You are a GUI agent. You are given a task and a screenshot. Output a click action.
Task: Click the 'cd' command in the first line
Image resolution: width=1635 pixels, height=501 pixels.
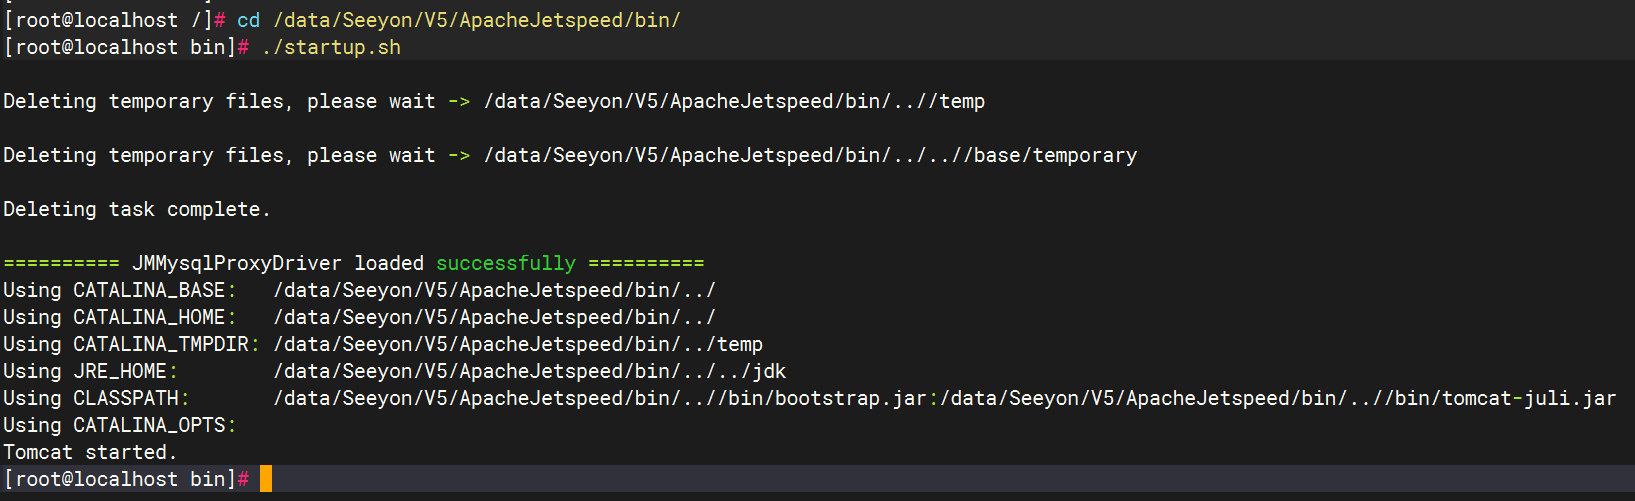[x=248, y=20]
